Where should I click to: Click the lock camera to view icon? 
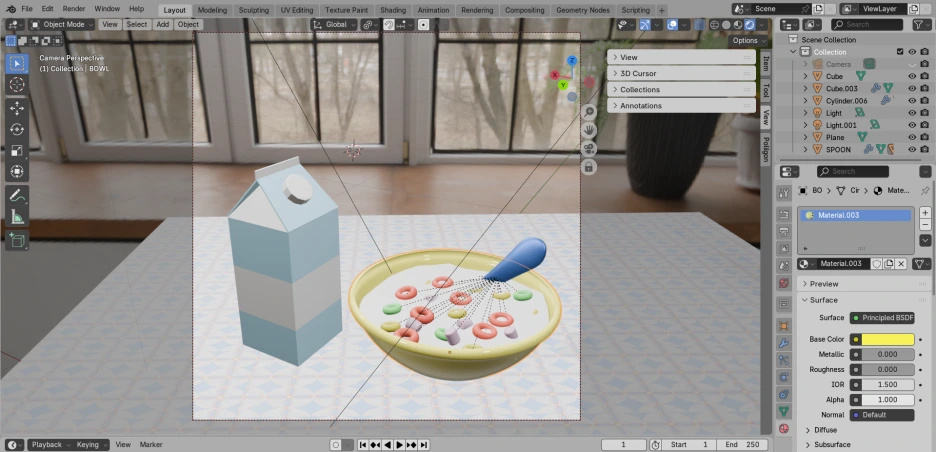(589, 167)
